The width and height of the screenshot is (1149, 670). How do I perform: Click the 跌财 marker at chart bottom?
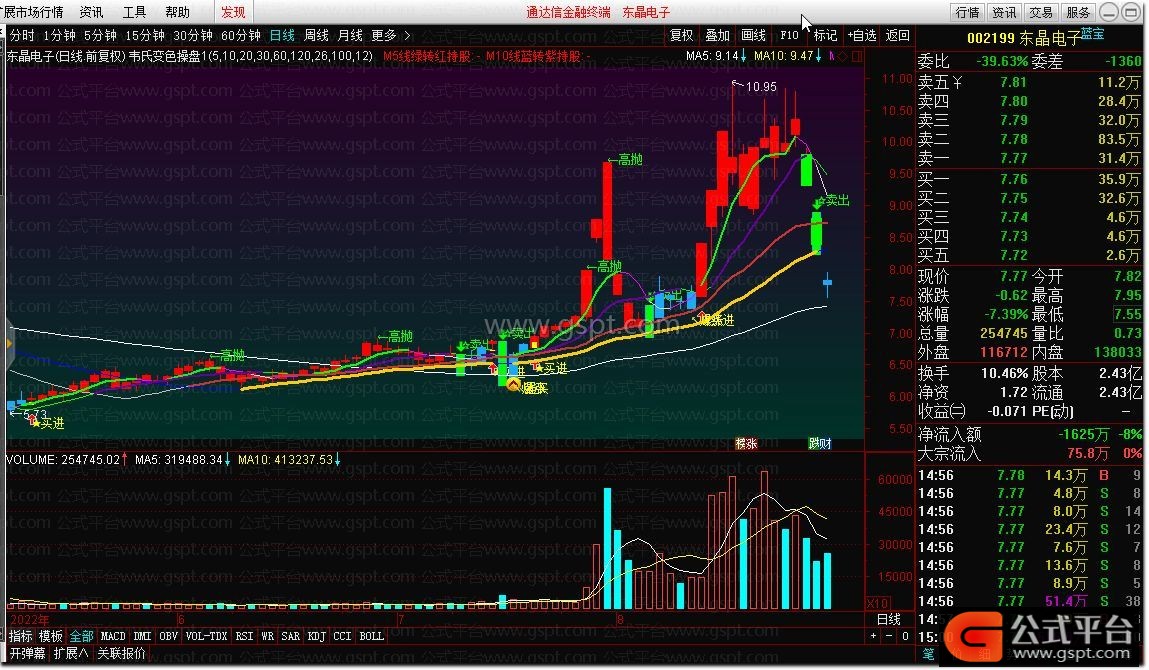pos(819,443)
